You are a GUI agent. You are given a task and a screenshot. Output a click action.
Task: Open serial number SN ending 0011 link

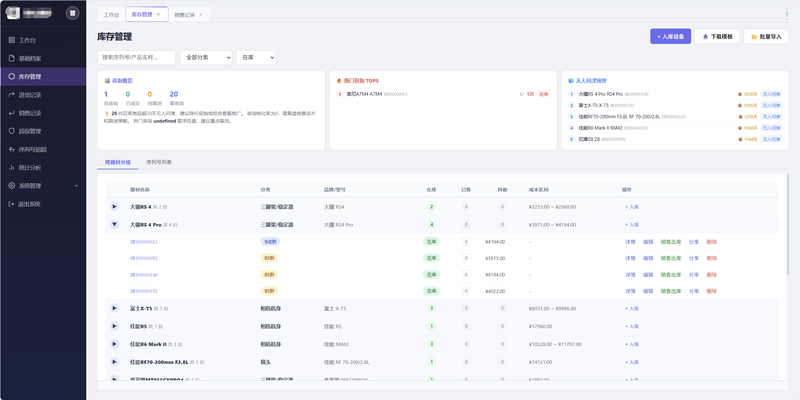click(144, 242)
